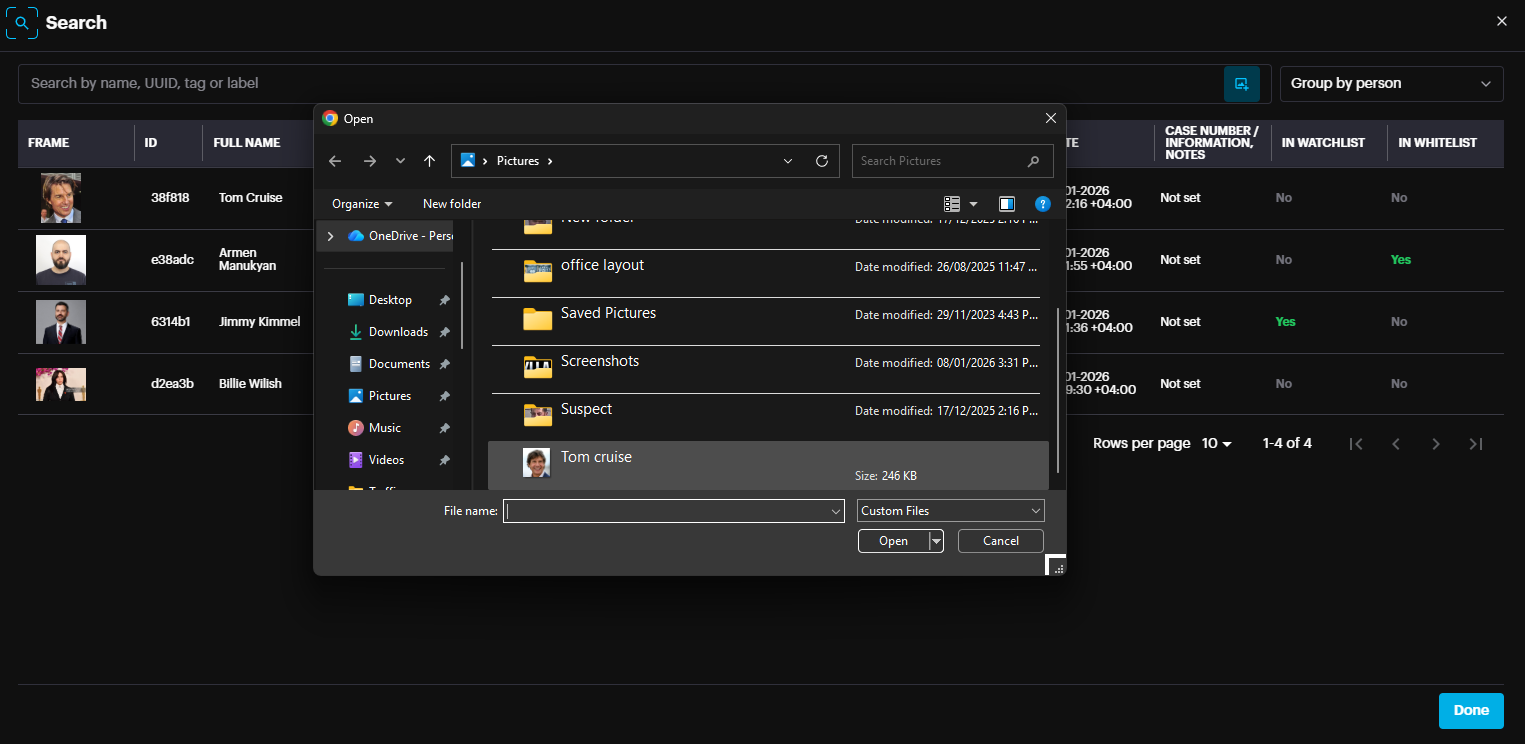
Task: Open the Group by person dropdown
Action: click(x=1391, y=84)
